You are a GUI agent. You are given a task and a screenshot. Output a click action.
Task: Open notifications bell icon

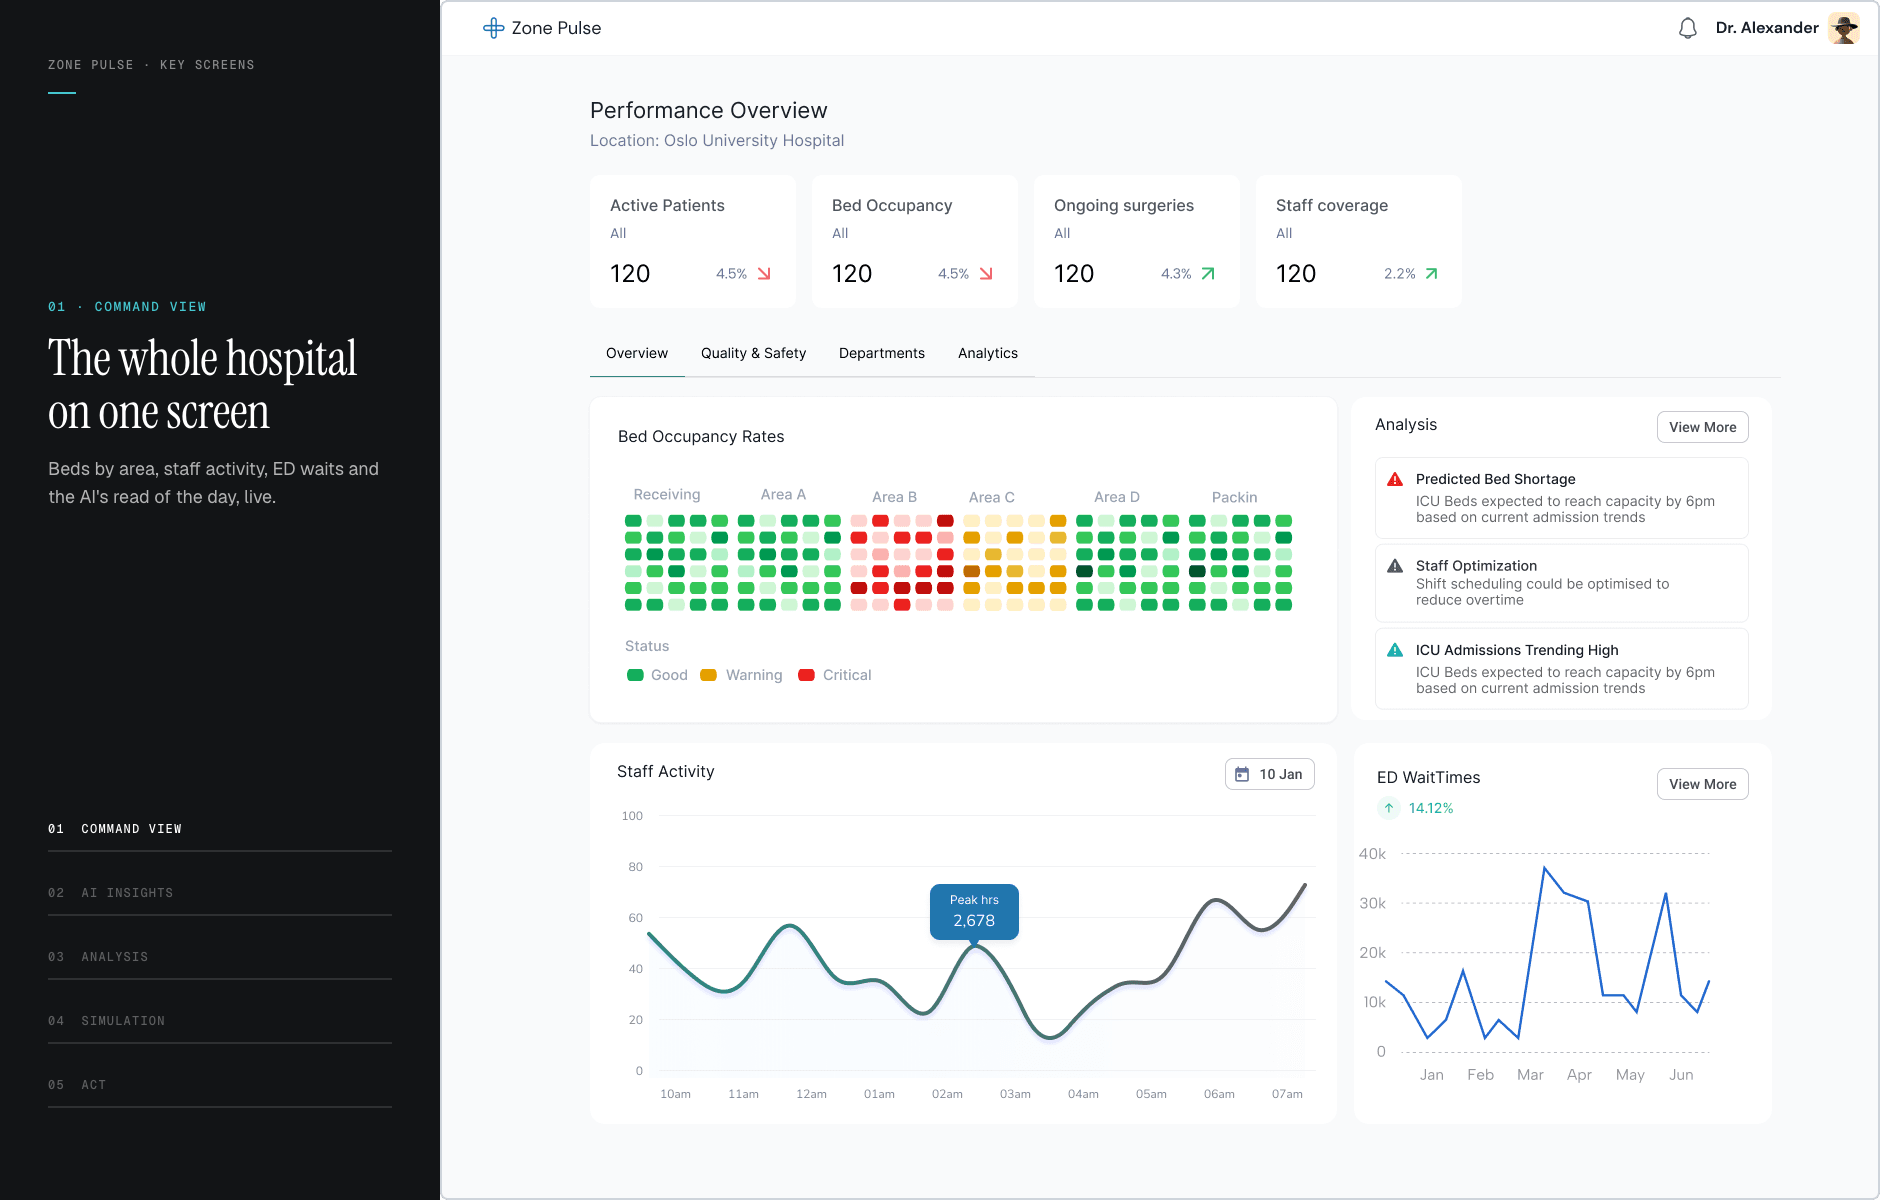click(1688, 28)
